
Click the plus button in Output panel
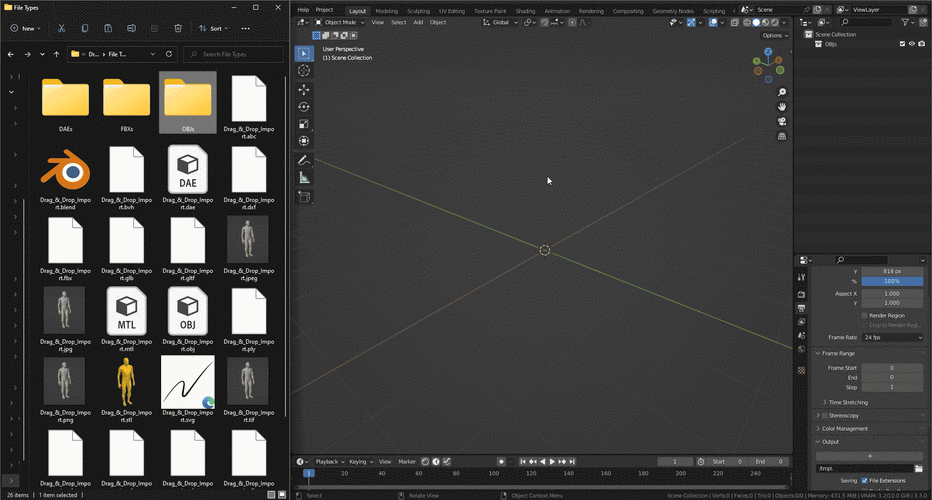pyautogui.click(x=870, y=456)
